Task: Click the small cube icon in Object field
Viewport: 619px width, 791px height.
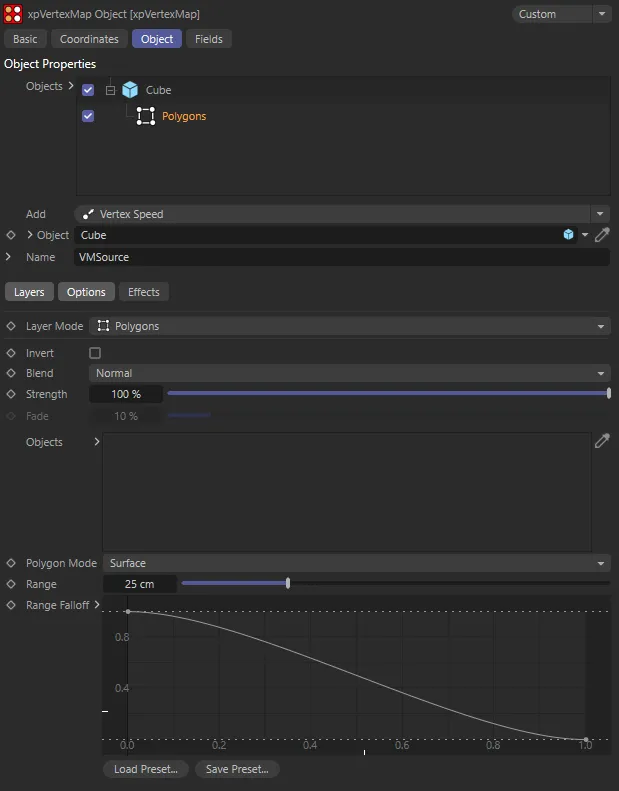Action: (568, 235)
